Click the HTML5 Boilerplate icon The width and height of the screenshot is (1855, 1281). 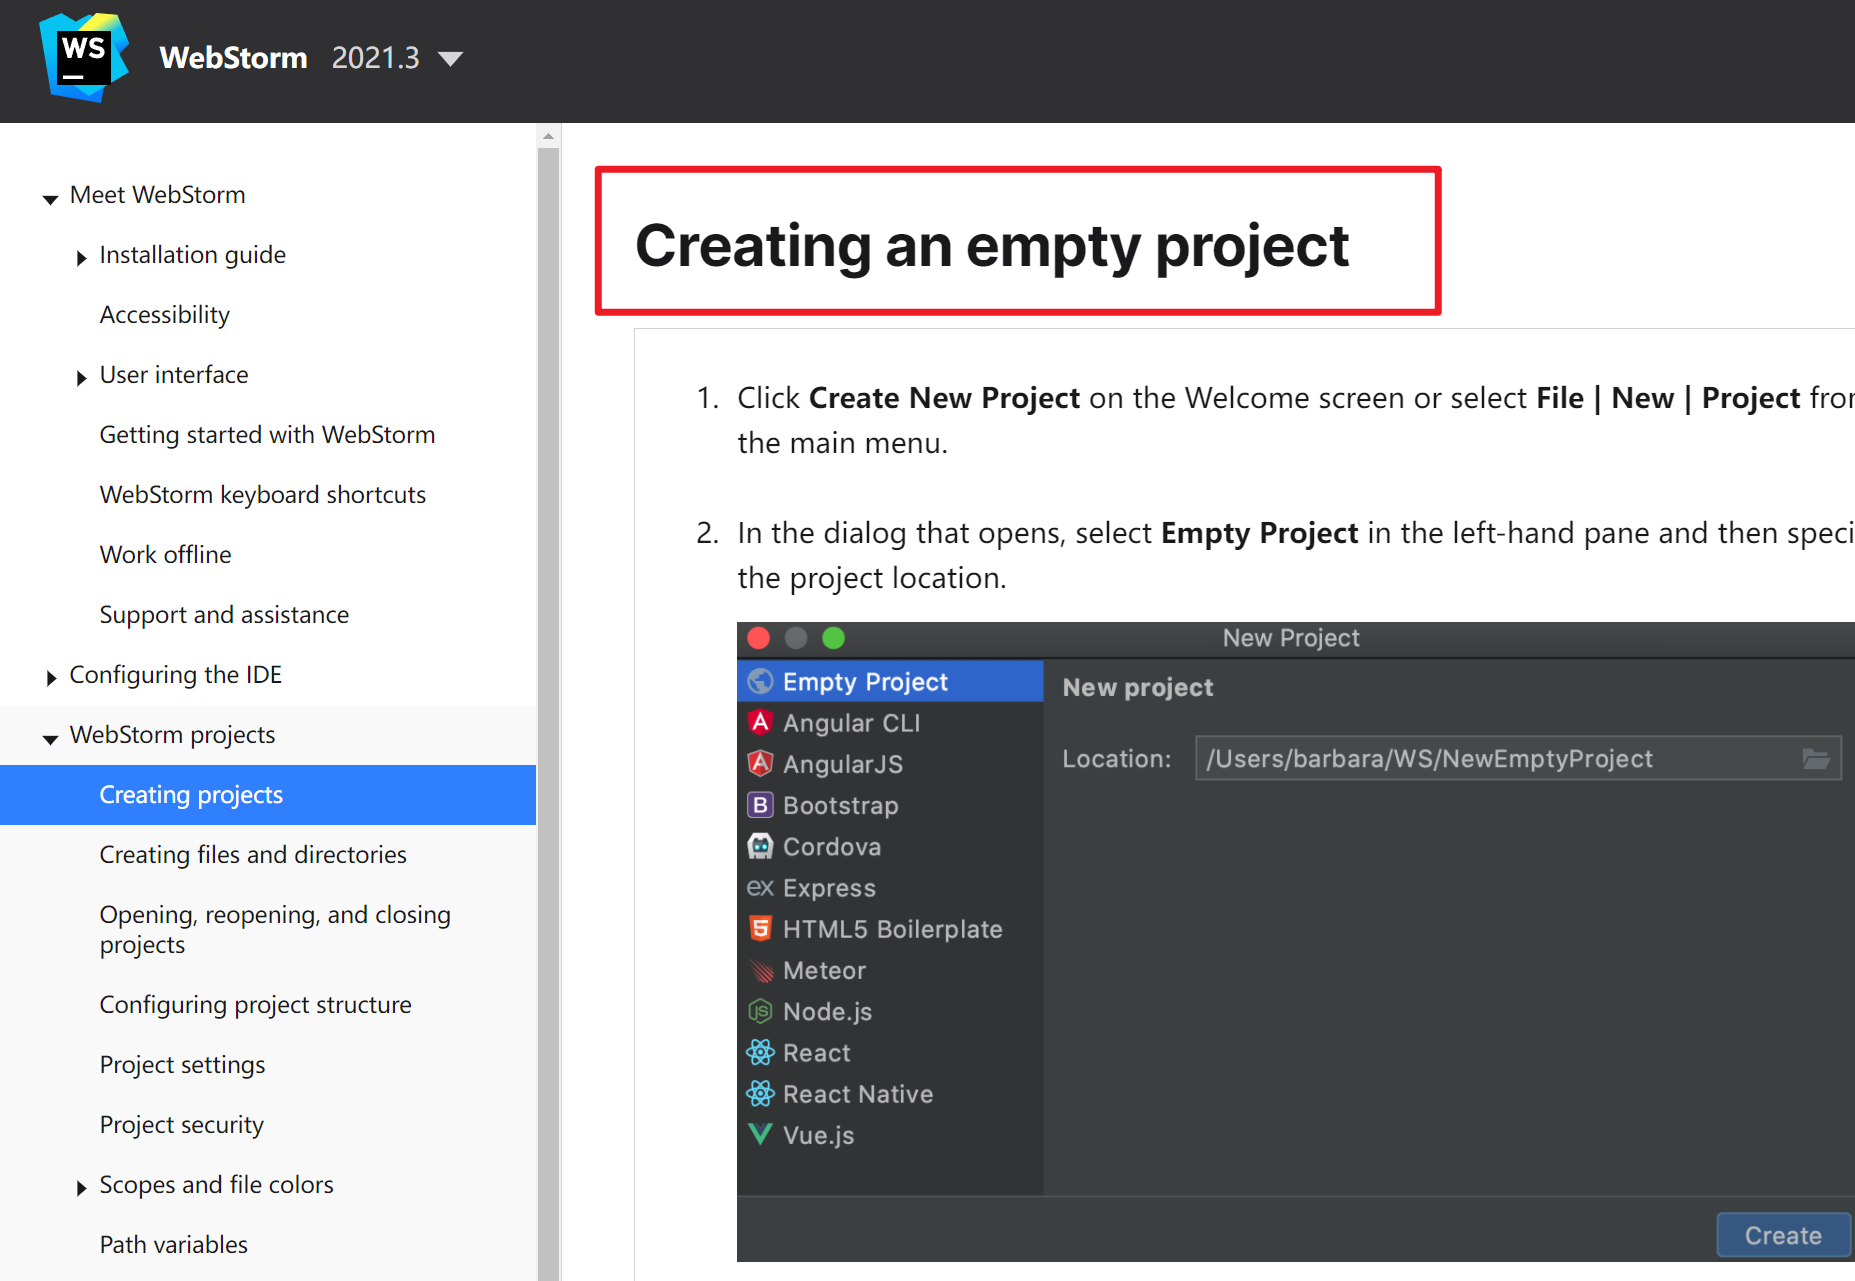coord(761,928)
